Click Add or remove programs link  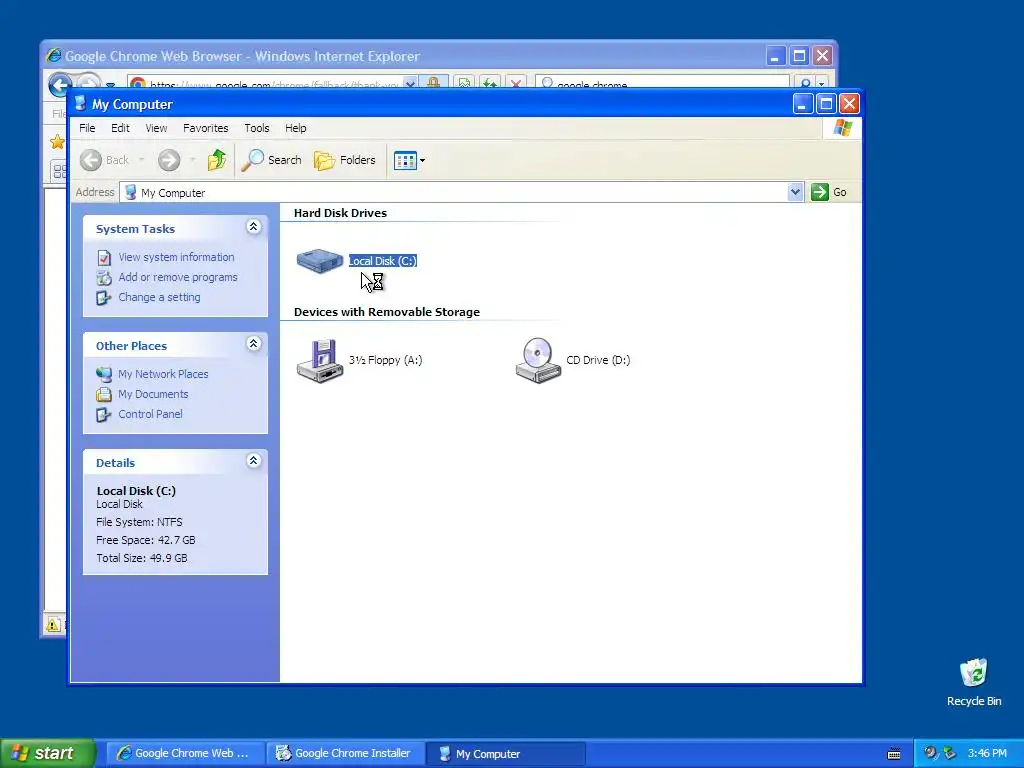coord(178,277)
